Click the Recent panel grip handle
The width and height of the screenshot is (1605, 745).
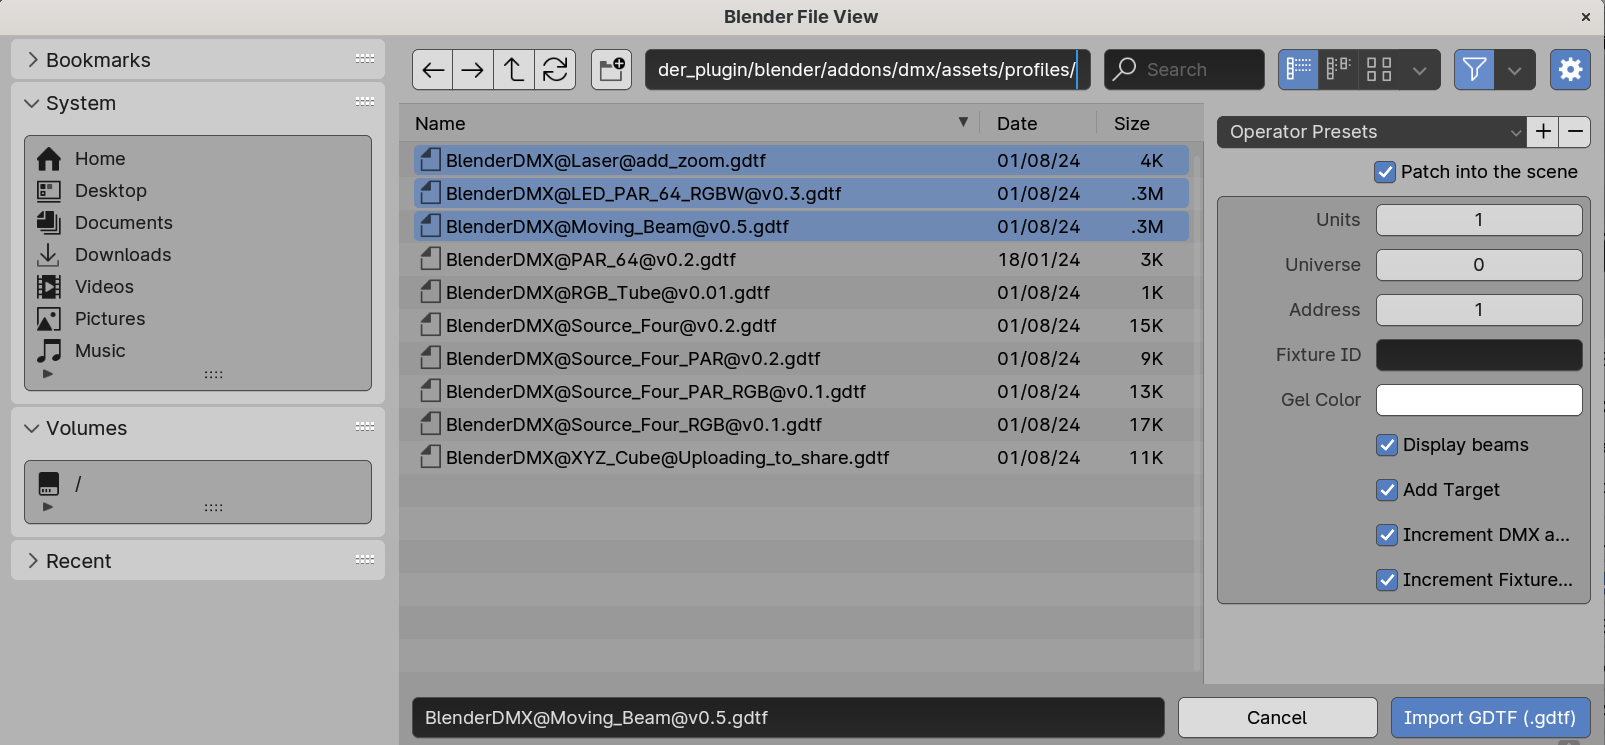[x=365, y=560]
